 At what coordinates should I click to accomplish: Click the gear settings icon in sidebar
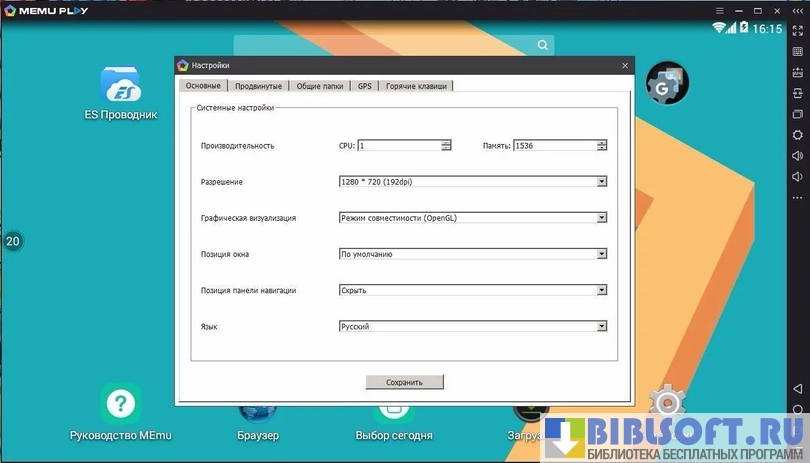(x=797, y=134)
